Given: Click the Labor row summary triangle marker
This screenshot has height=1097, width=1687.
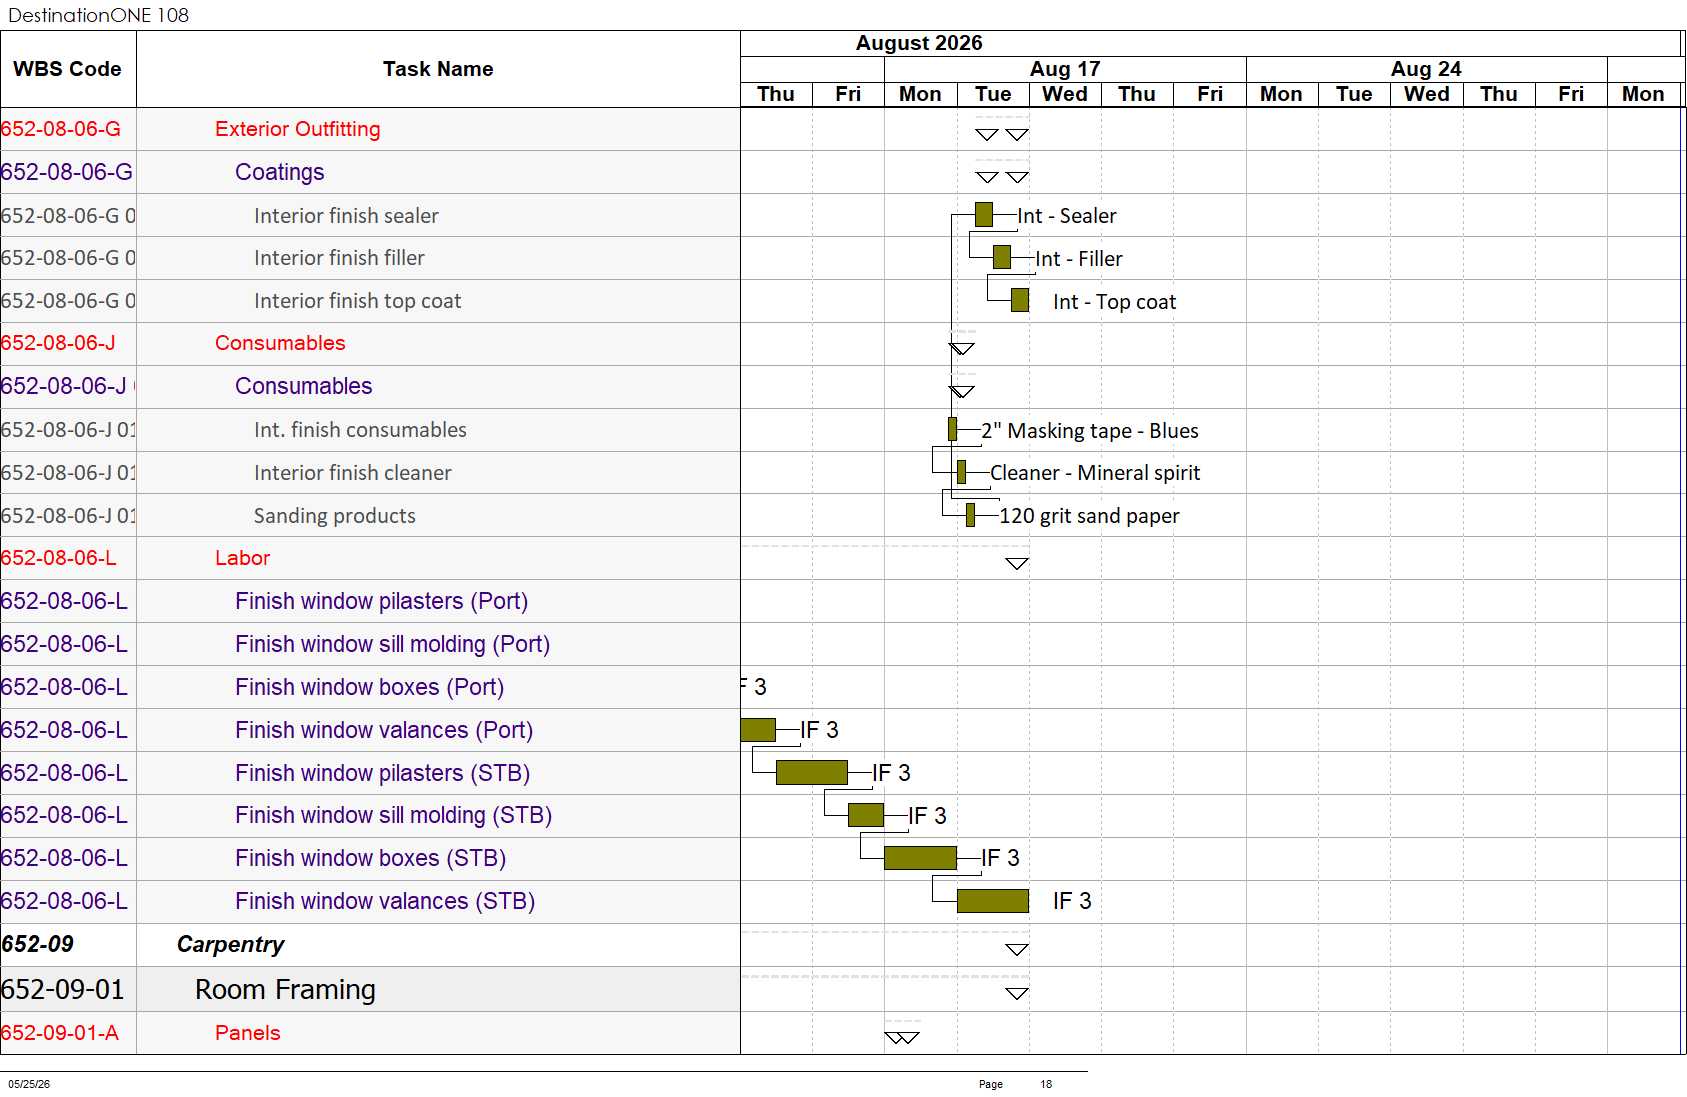Looking at the screenshot, I should [1017, 564].
